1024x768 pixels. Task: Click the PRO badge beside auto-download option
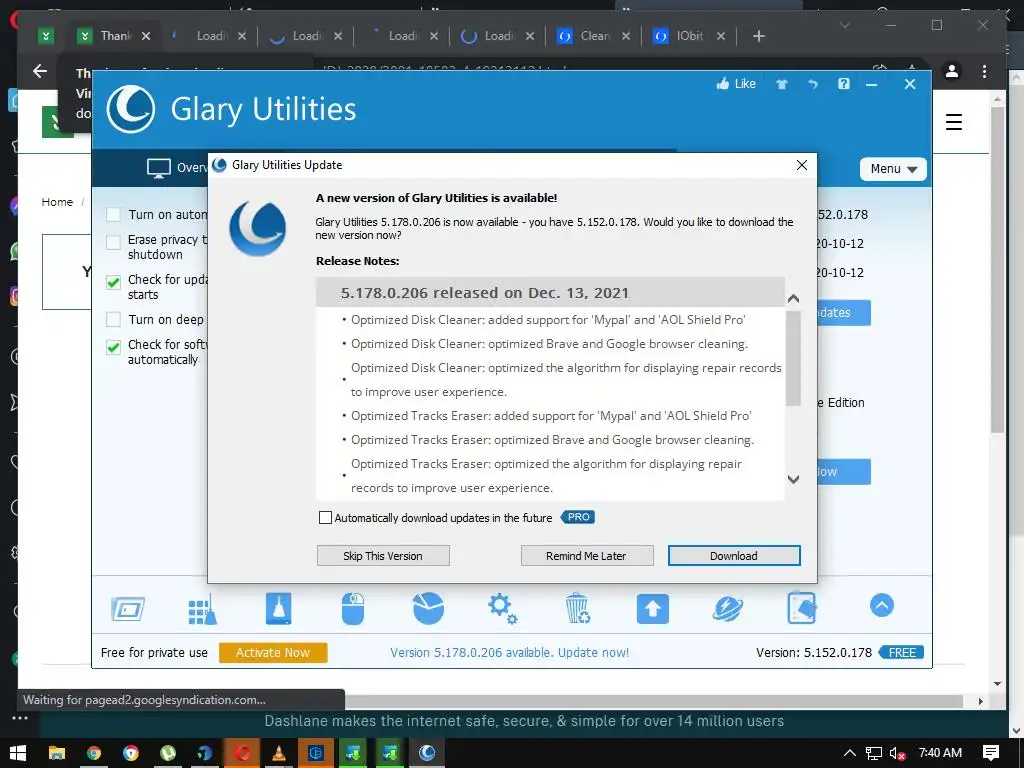pyautogui.click(x=578, y=517)
